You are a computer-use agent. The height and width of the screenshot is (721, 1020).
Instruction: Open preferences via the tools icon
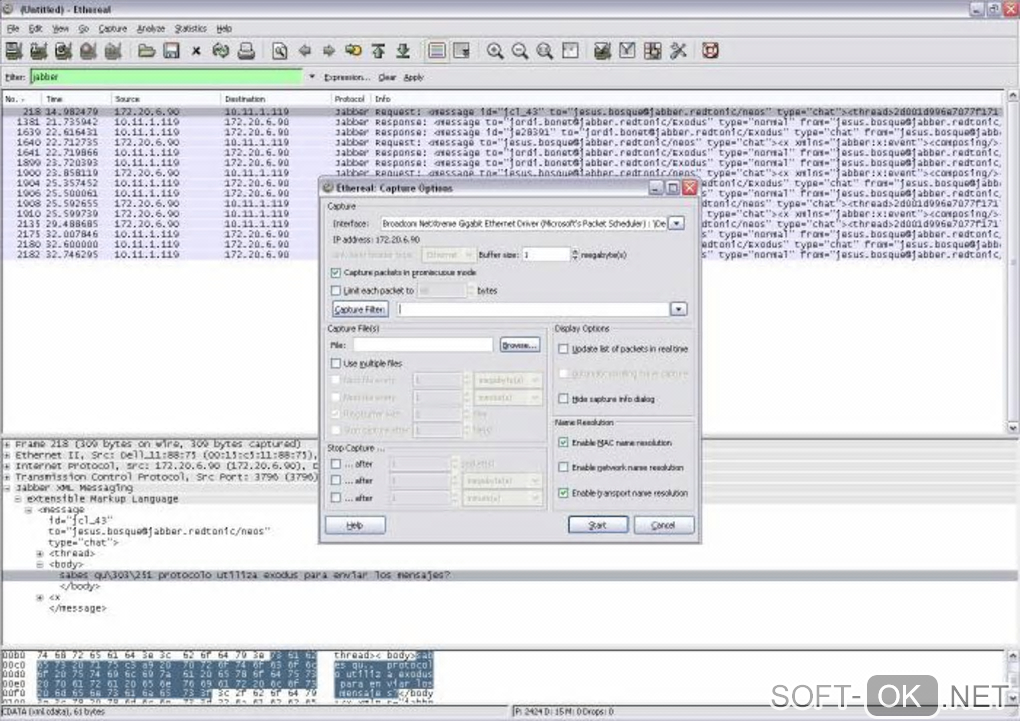point(678,51)
